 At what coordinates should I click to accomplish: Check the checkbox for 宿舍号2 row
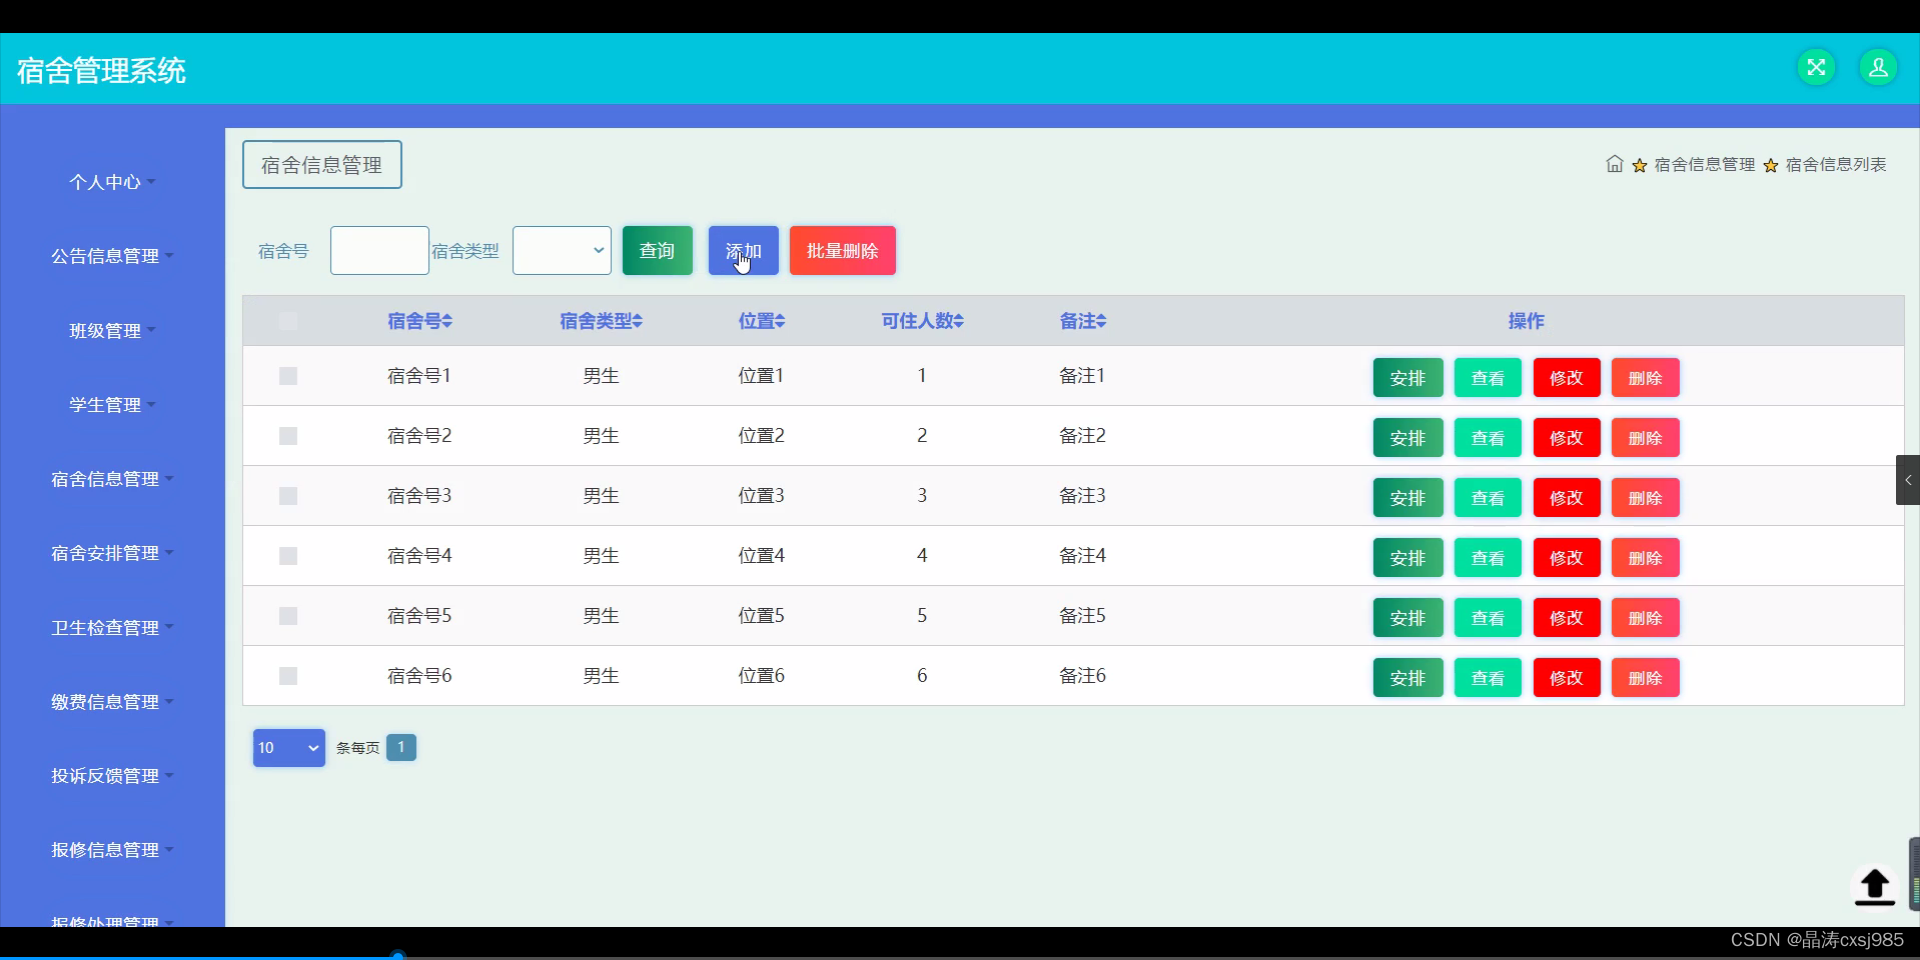[288, 436]
